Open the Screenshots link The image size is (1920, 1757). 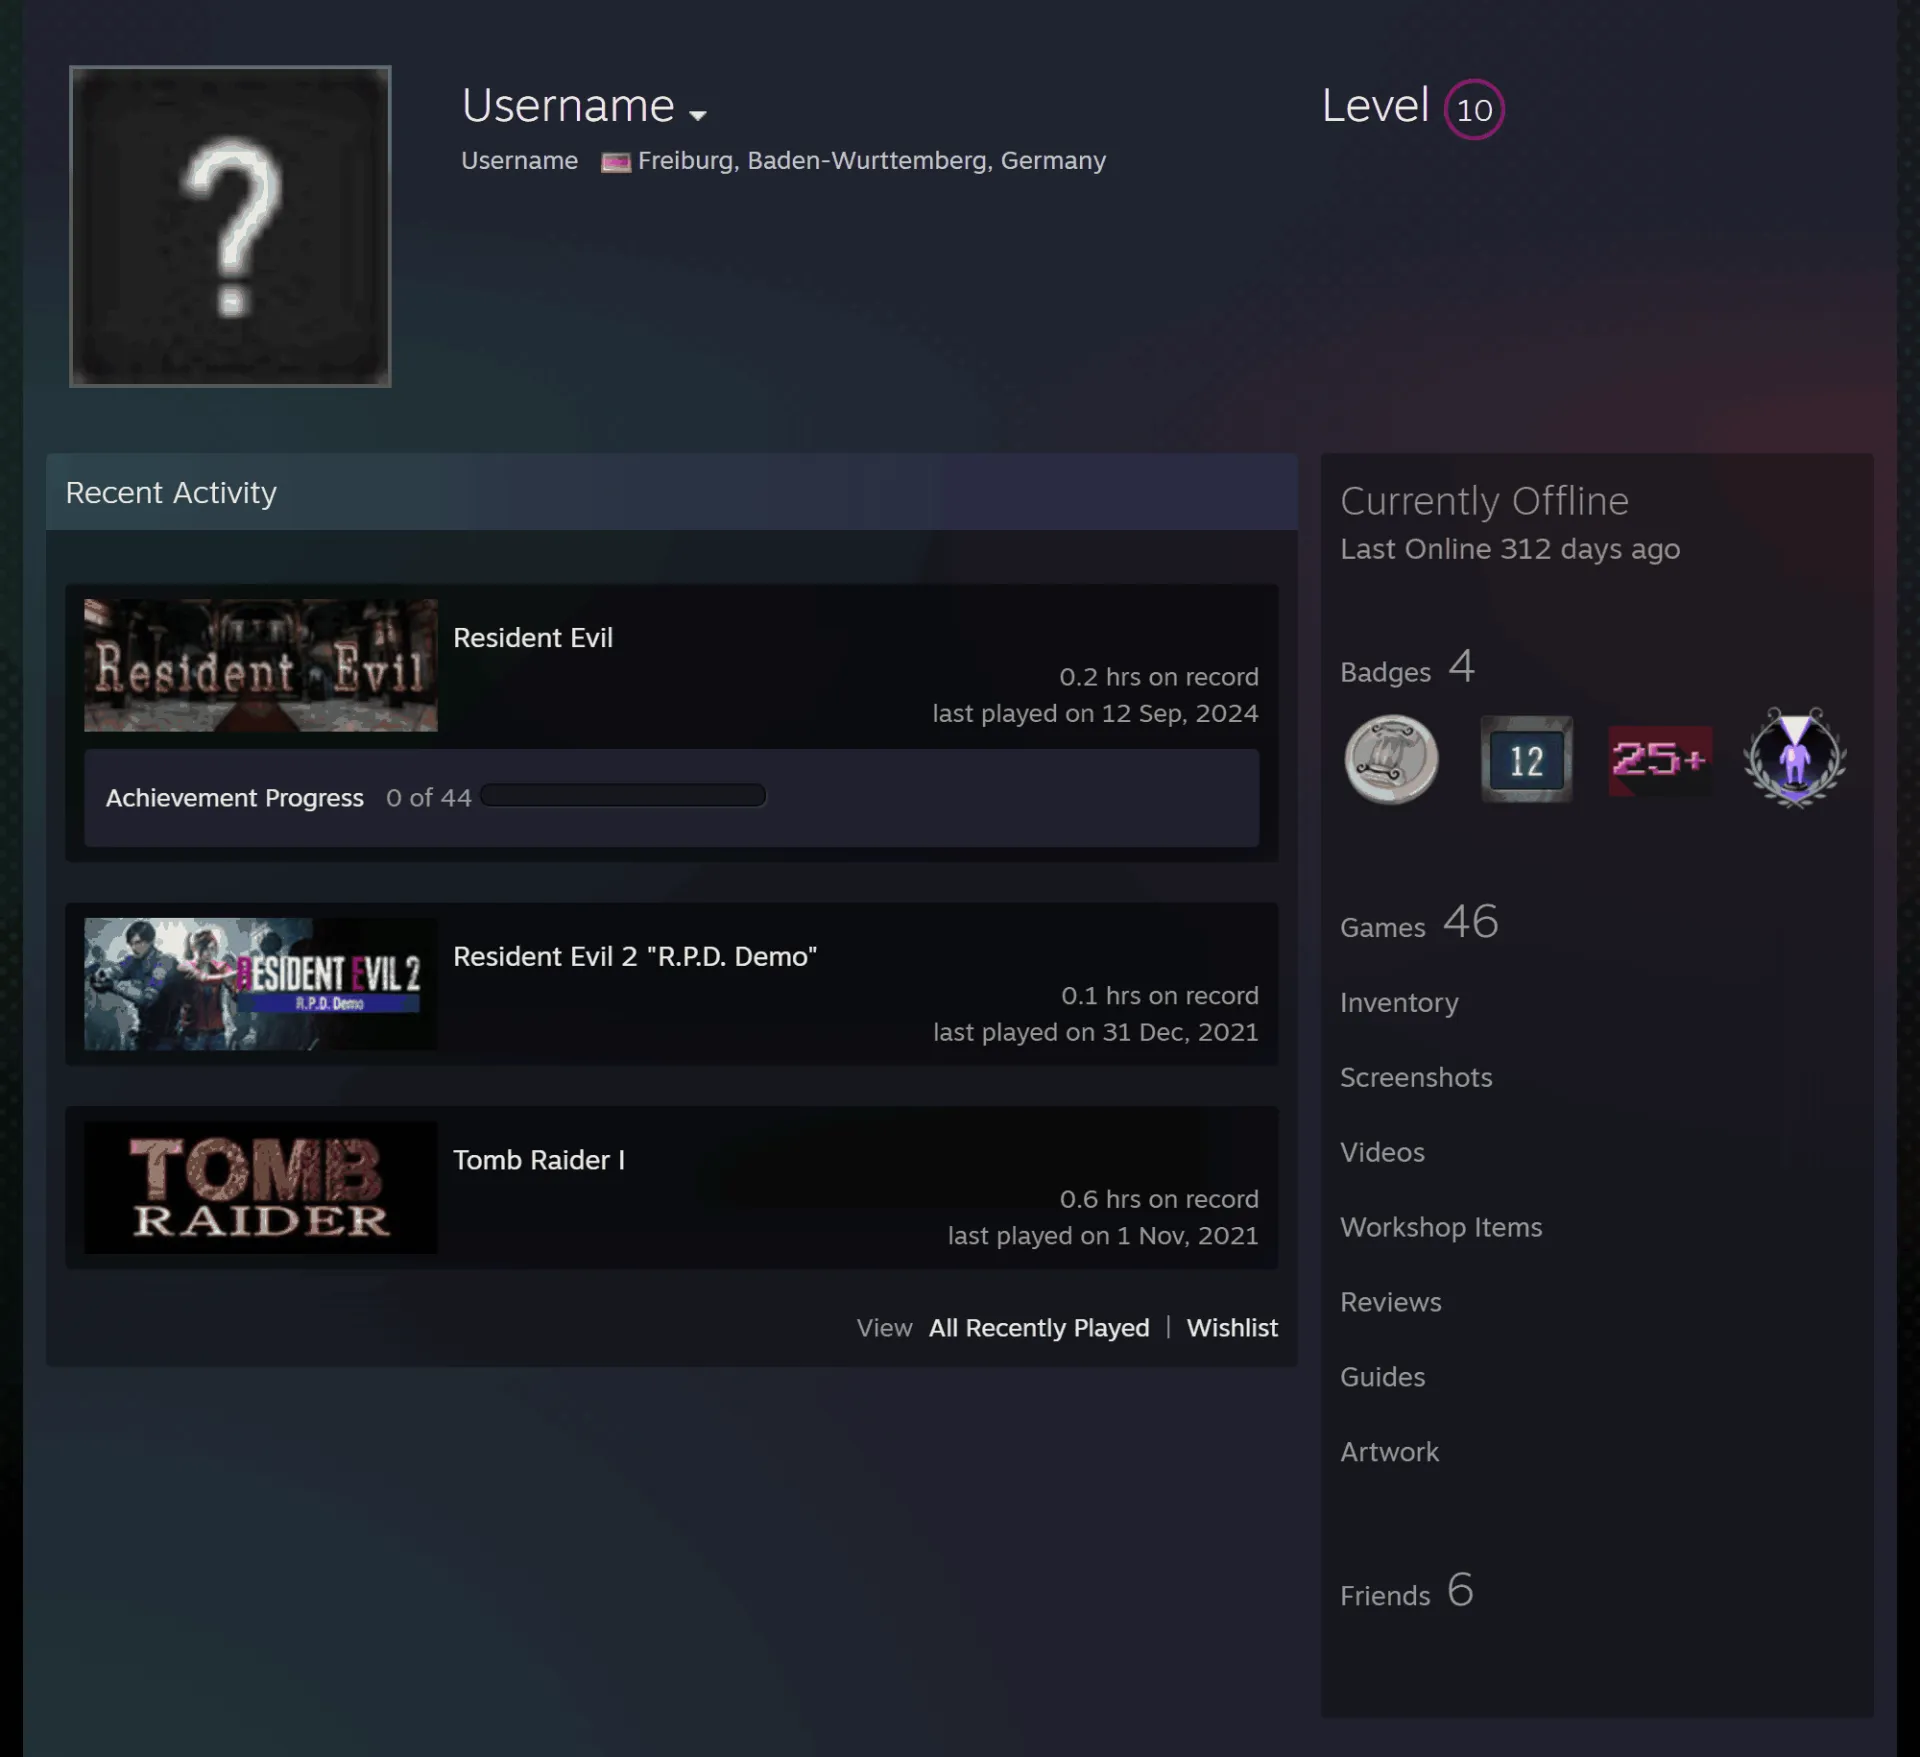click(1416, 1077)
